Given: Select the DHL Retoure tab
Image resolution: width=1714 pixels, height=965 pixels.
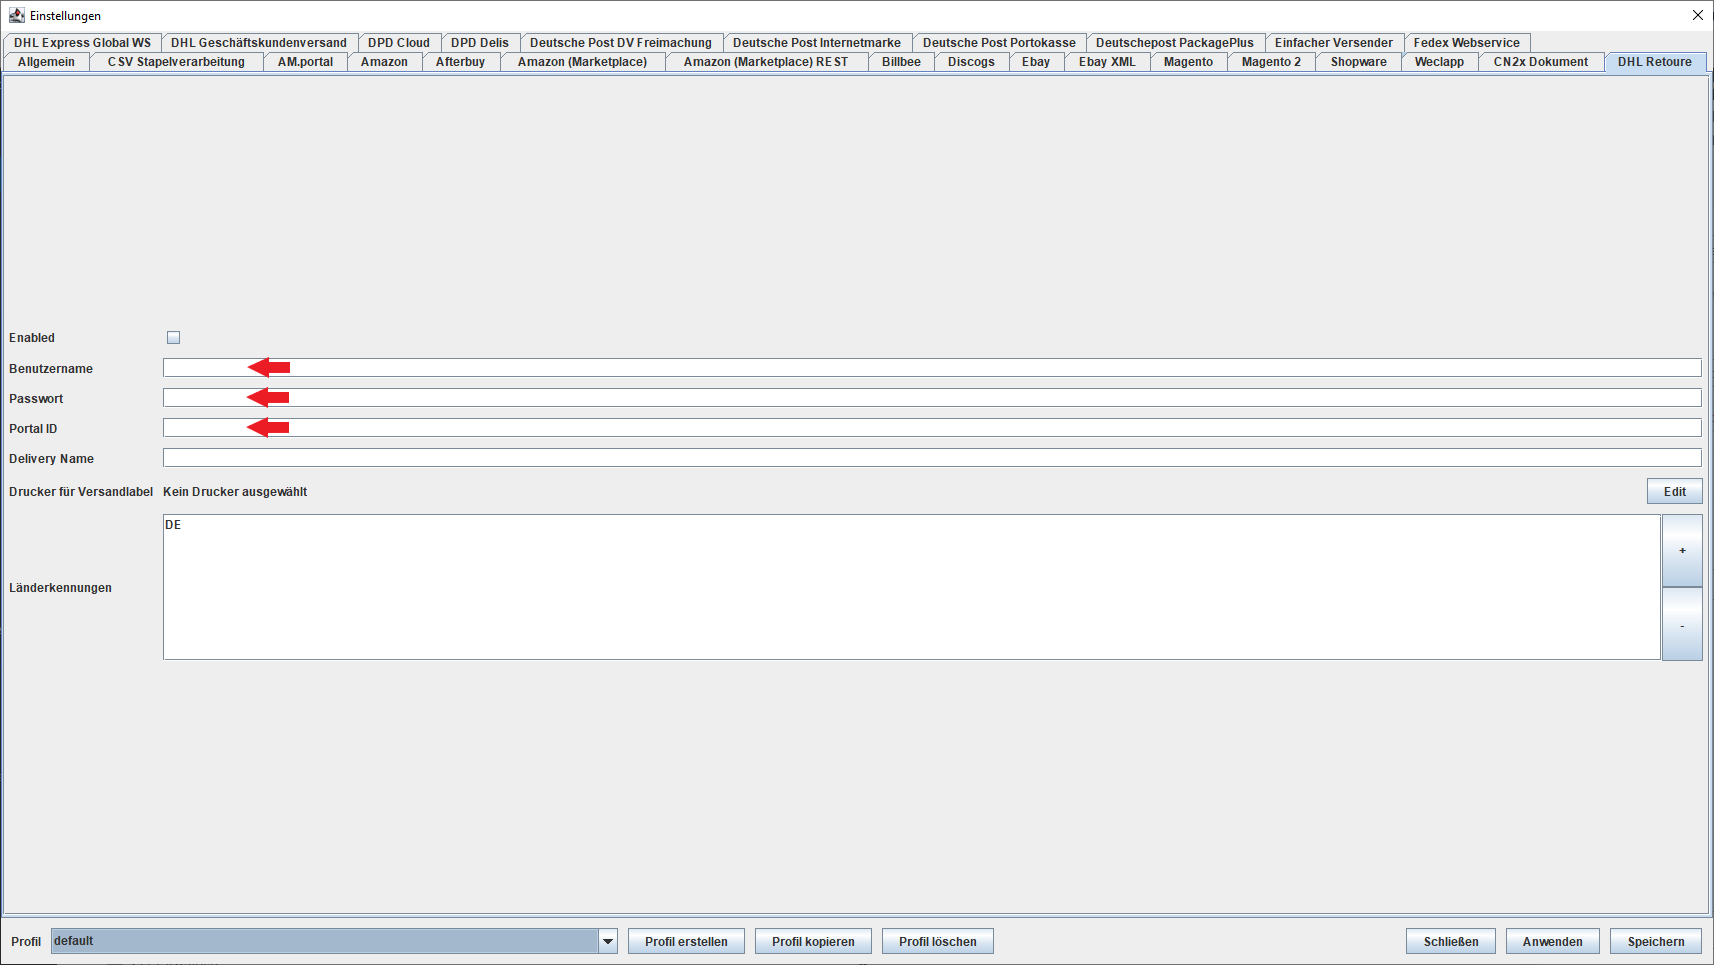Looking at the screenshot, I should [1655, 62].
